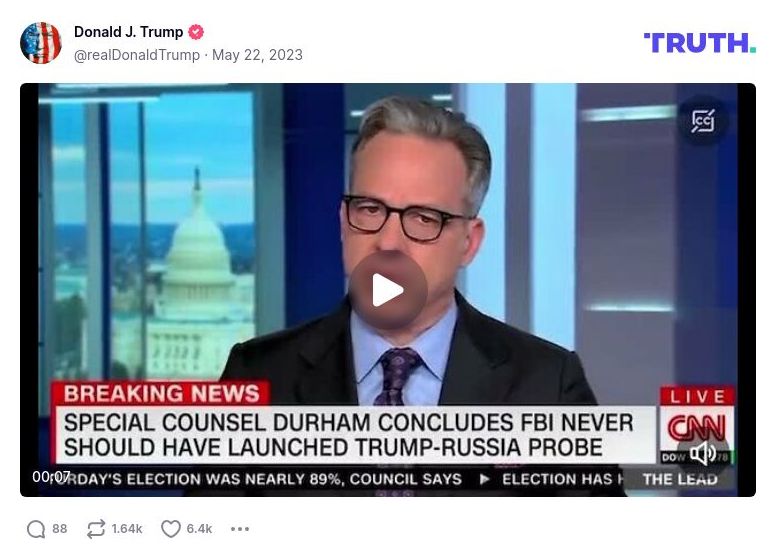Click the verified badge next to the name
Screen dimensions: 777x559
(x=196, y=32)
